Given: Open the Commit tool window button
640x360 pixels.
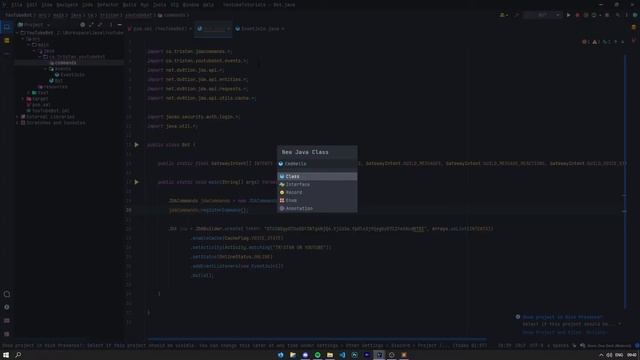Looking at the screenshot, I should tap(7, 40).
